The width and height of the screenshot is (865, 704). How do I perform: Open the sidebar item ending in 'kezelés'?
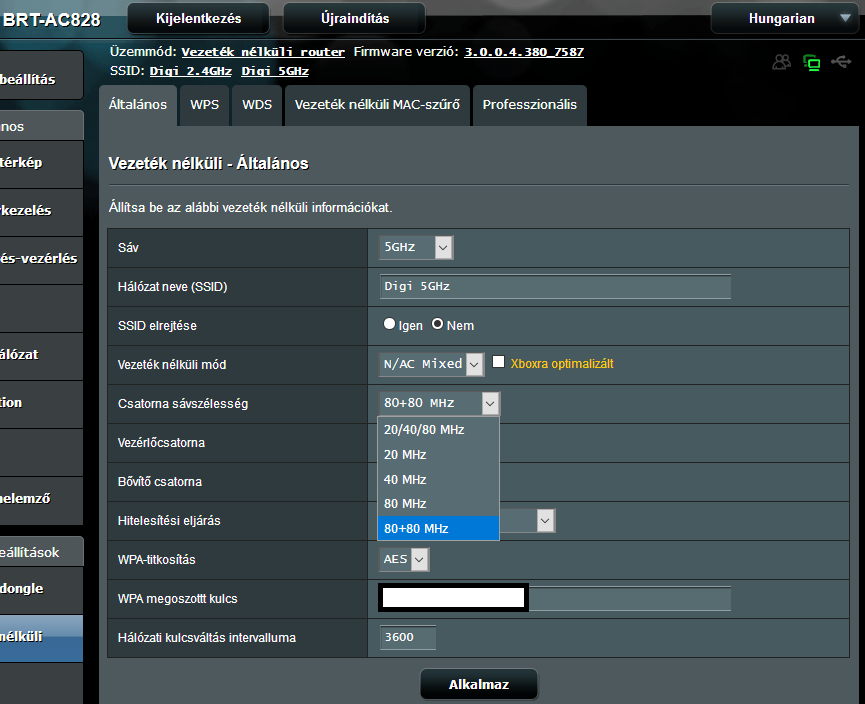[x=41, y=212]
